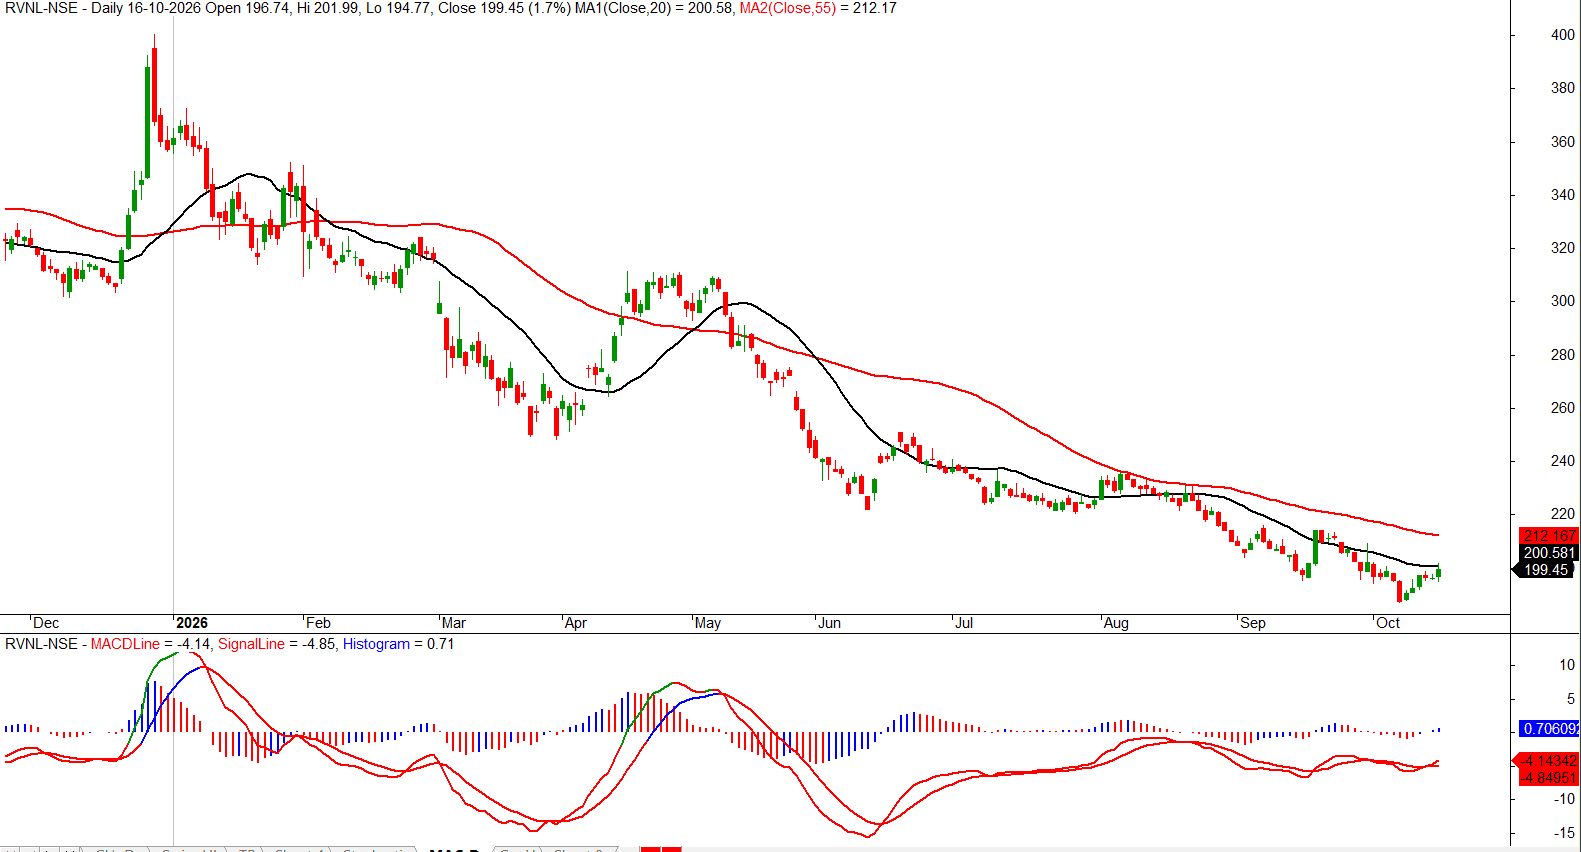Click the red -4.84951 signal value tag

click(x=1549, y=778)
